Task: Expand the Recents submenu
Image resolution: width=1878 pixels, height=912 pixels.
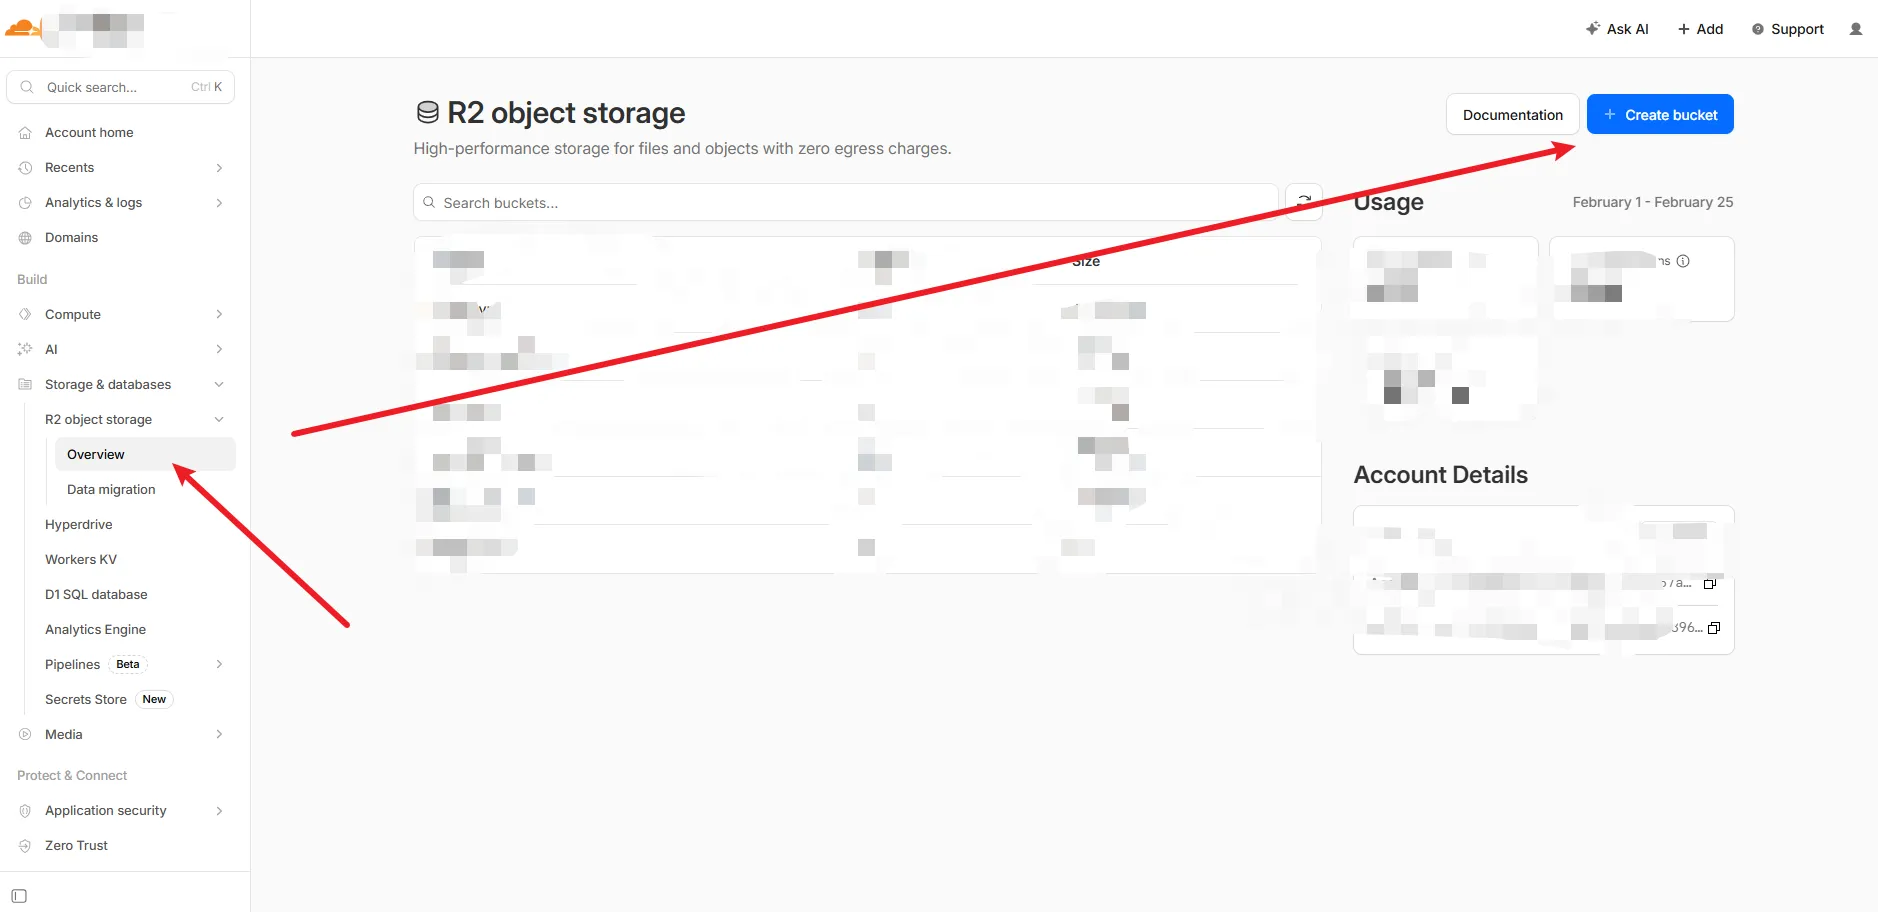Action: 219,168
